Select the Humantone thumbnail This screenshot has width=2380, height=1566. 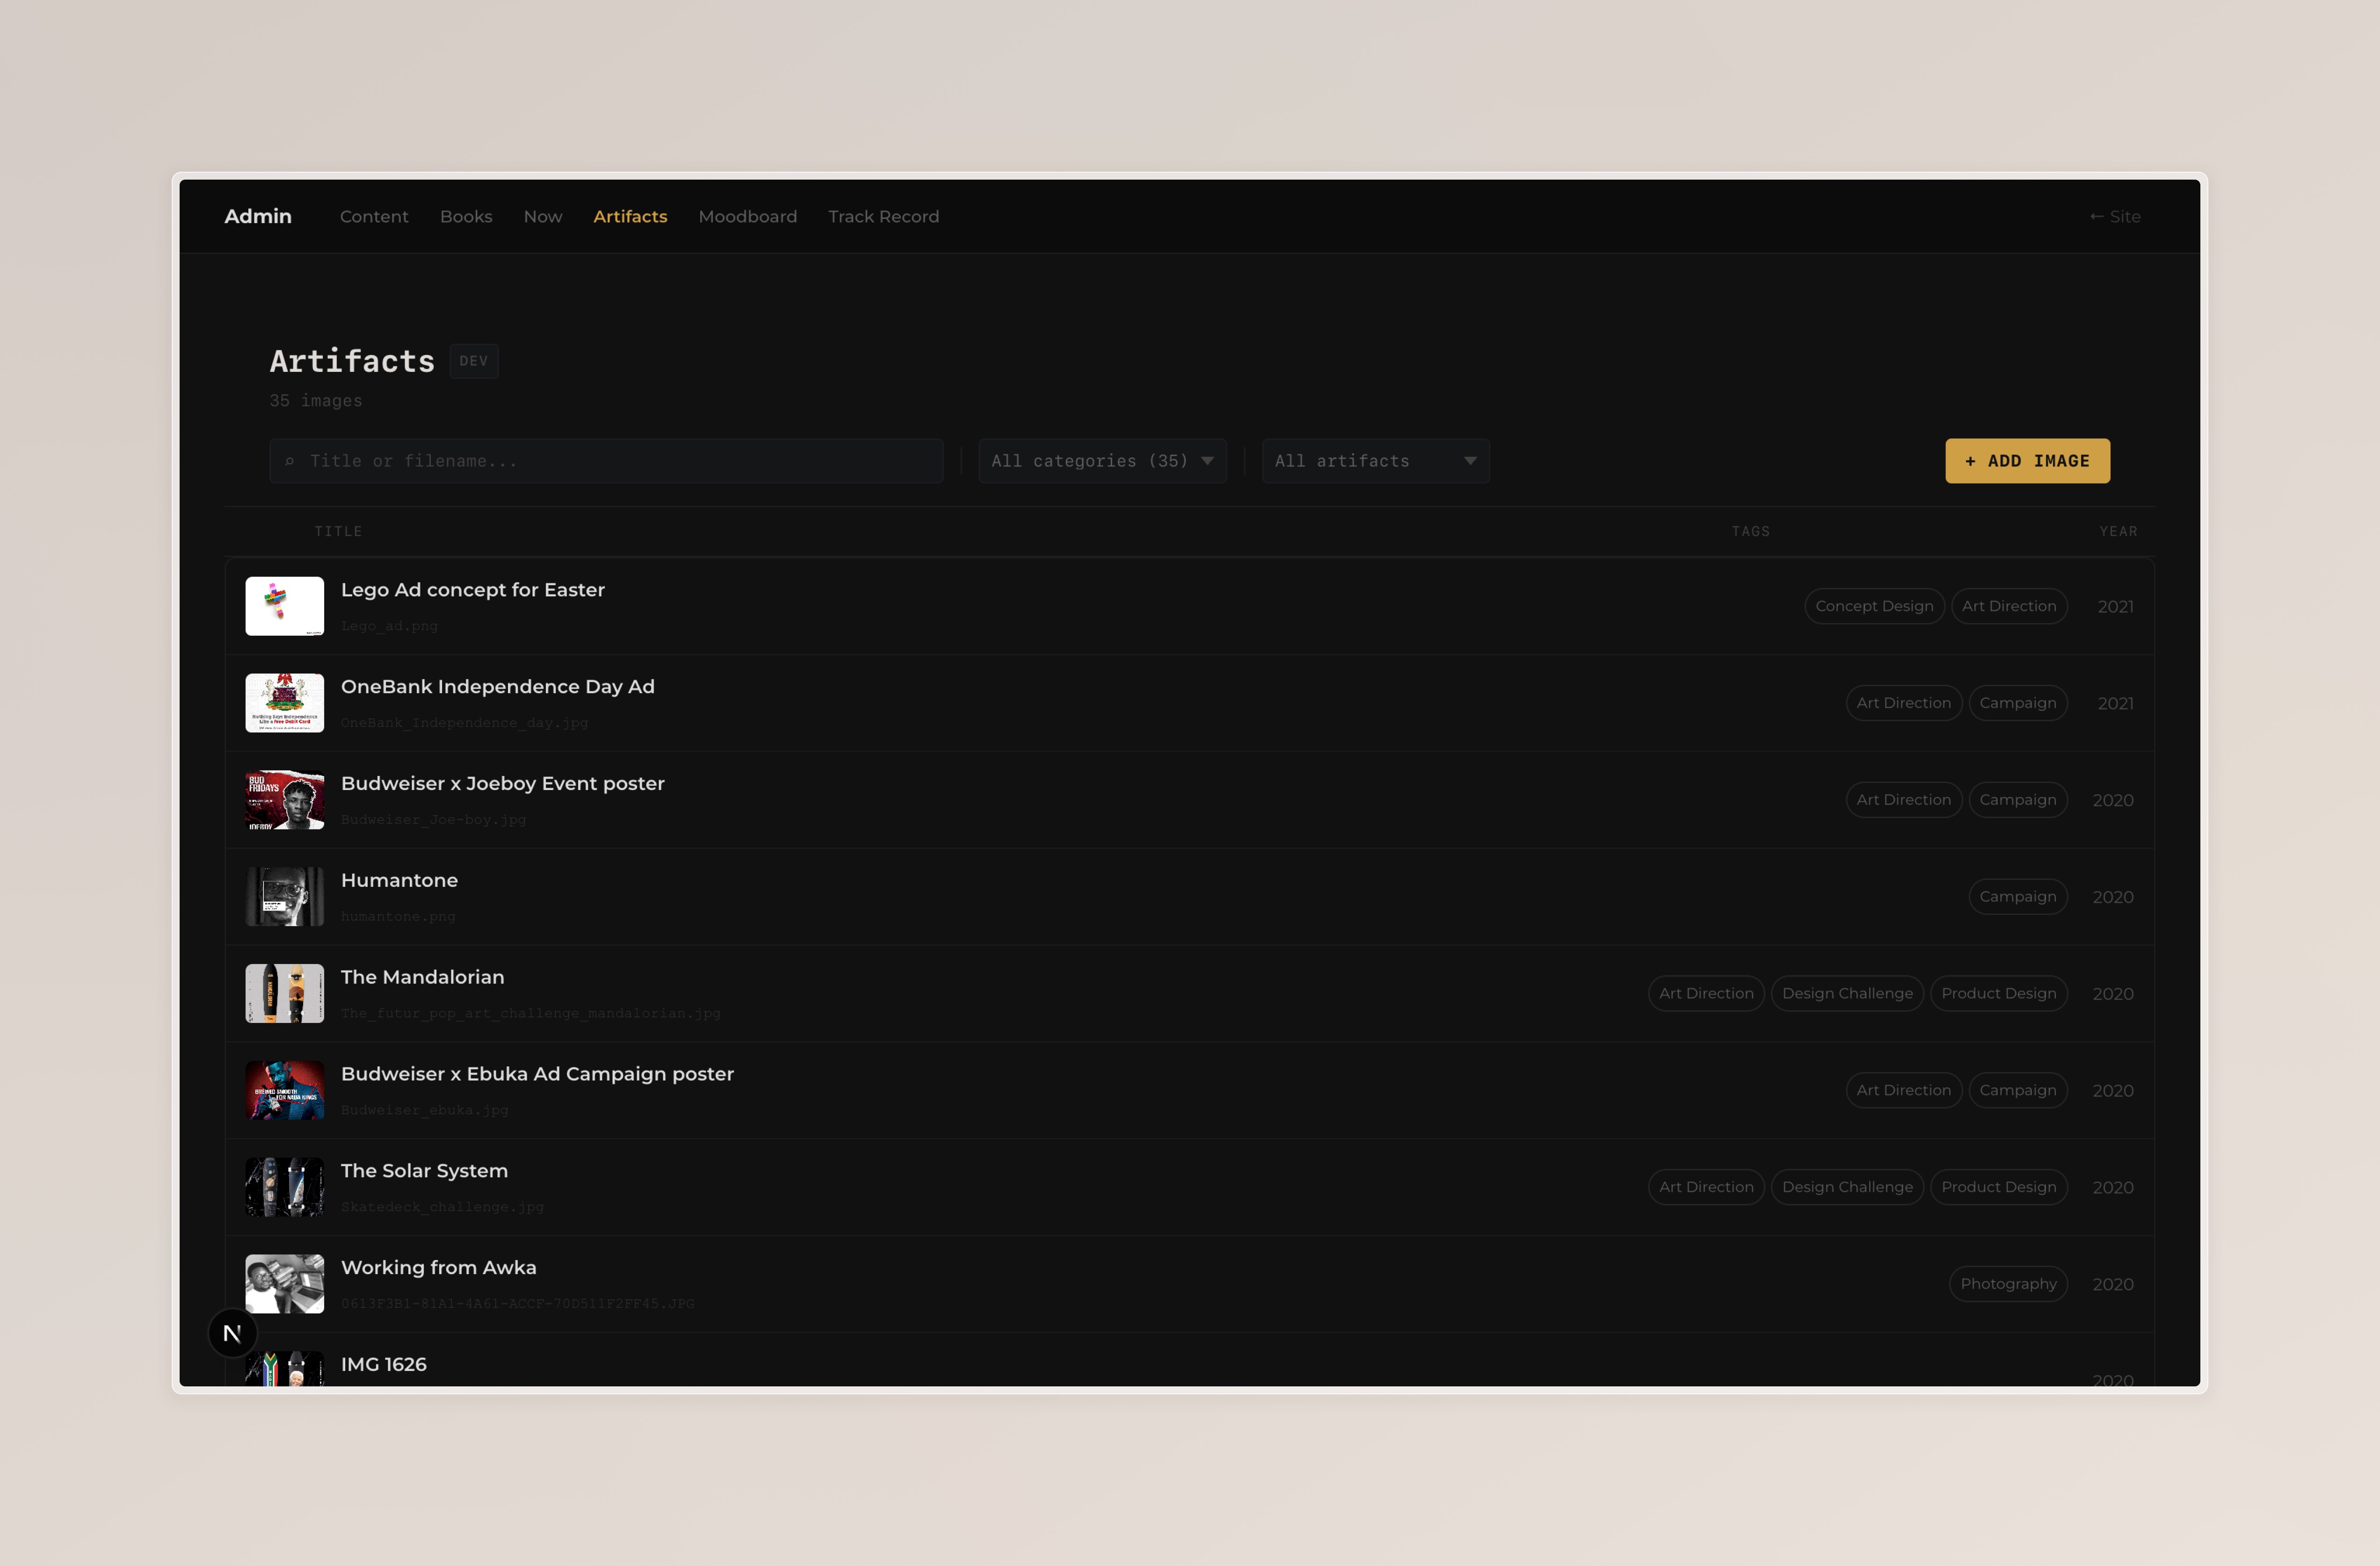pos(284,897)
